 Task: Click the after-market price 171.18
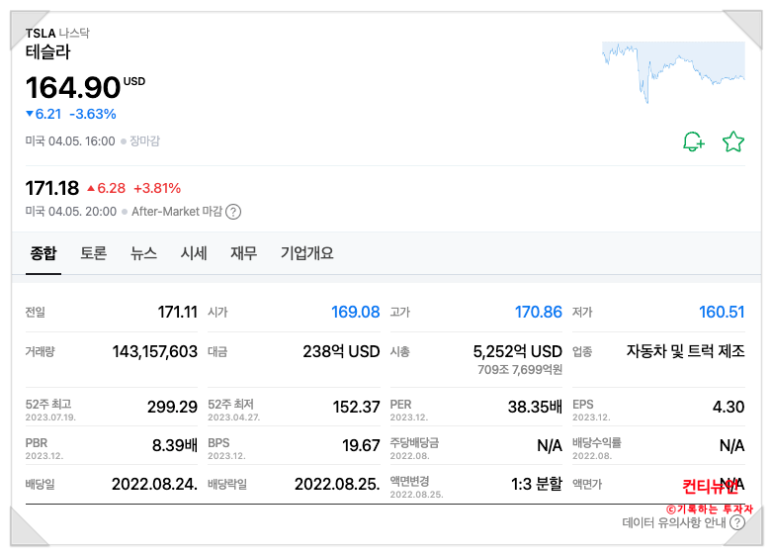pos(52,188)
